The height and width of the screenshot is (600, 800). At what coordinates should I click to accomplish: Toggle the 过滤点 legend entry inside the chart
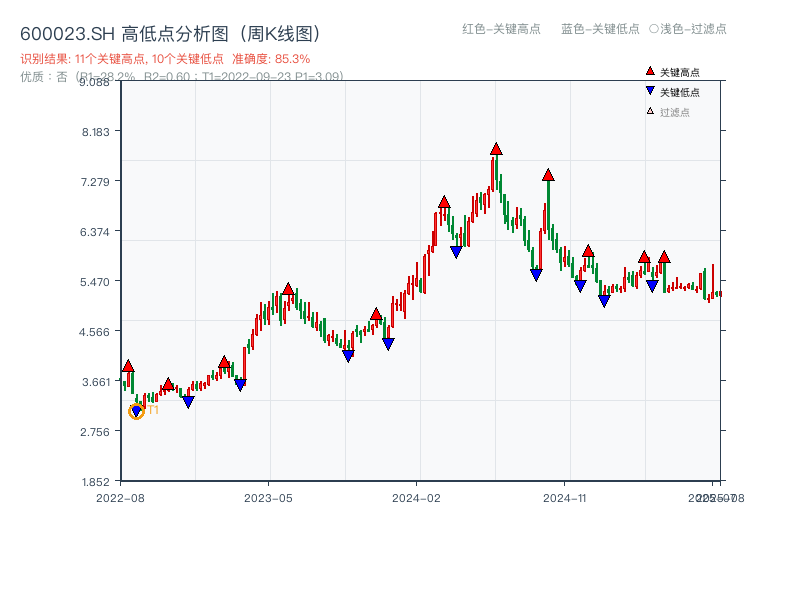668,112
